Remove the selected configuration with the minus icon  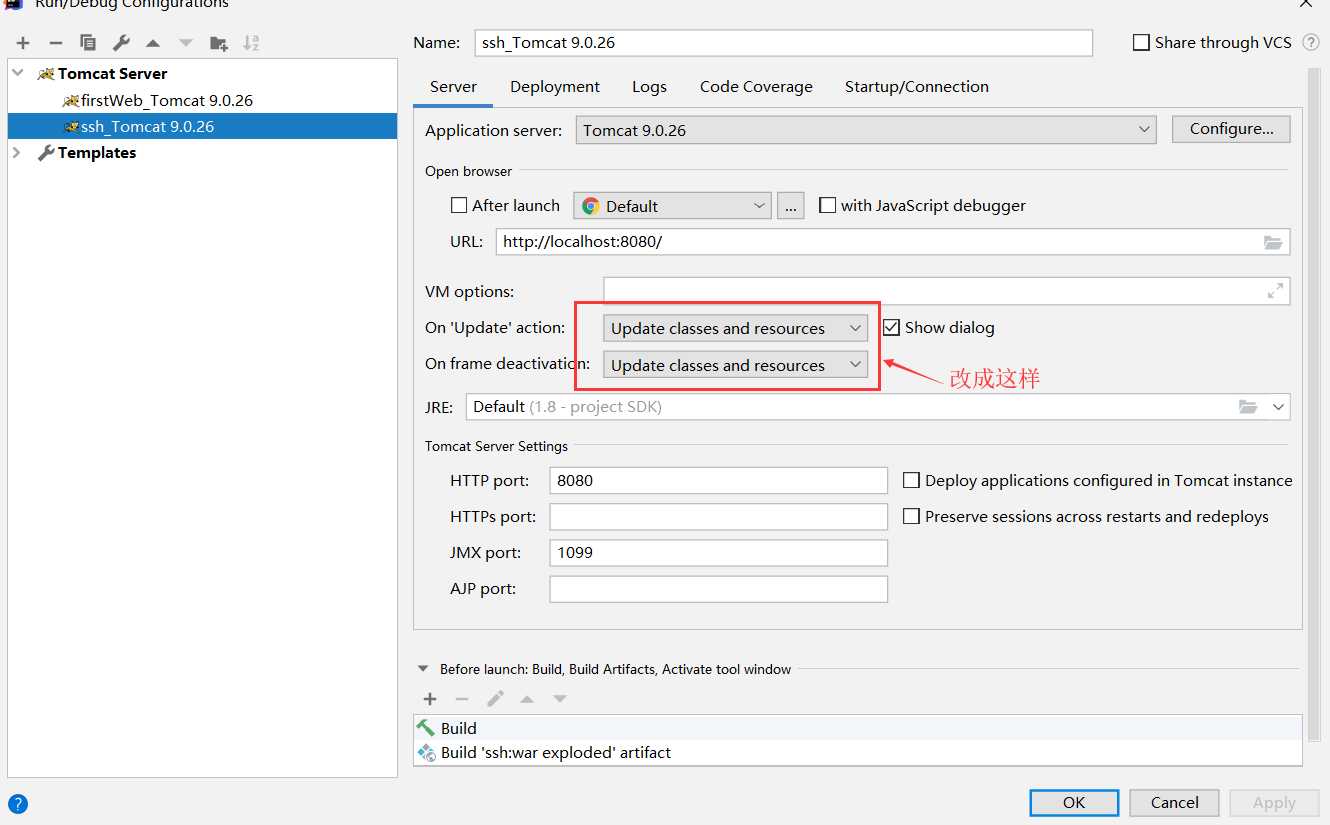tap(56, 43)
